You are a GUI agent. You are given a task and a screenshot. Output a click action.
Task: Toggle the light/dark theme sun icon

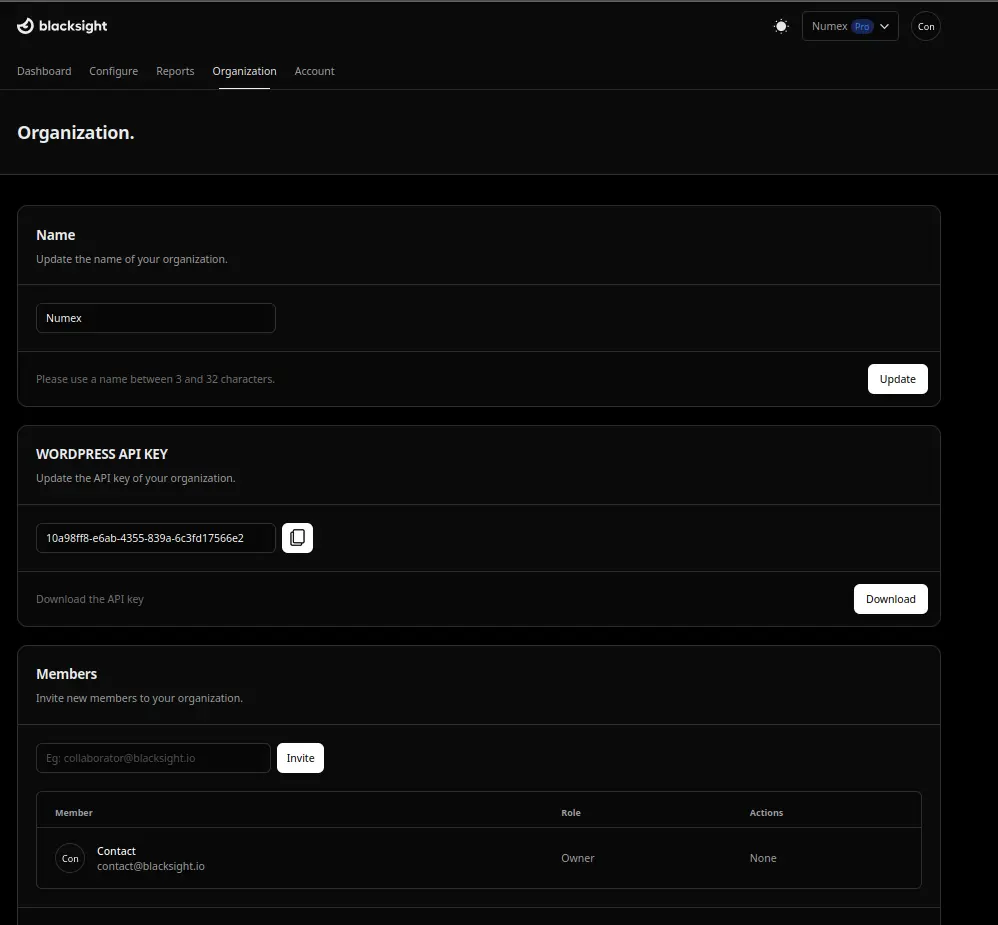781,26
